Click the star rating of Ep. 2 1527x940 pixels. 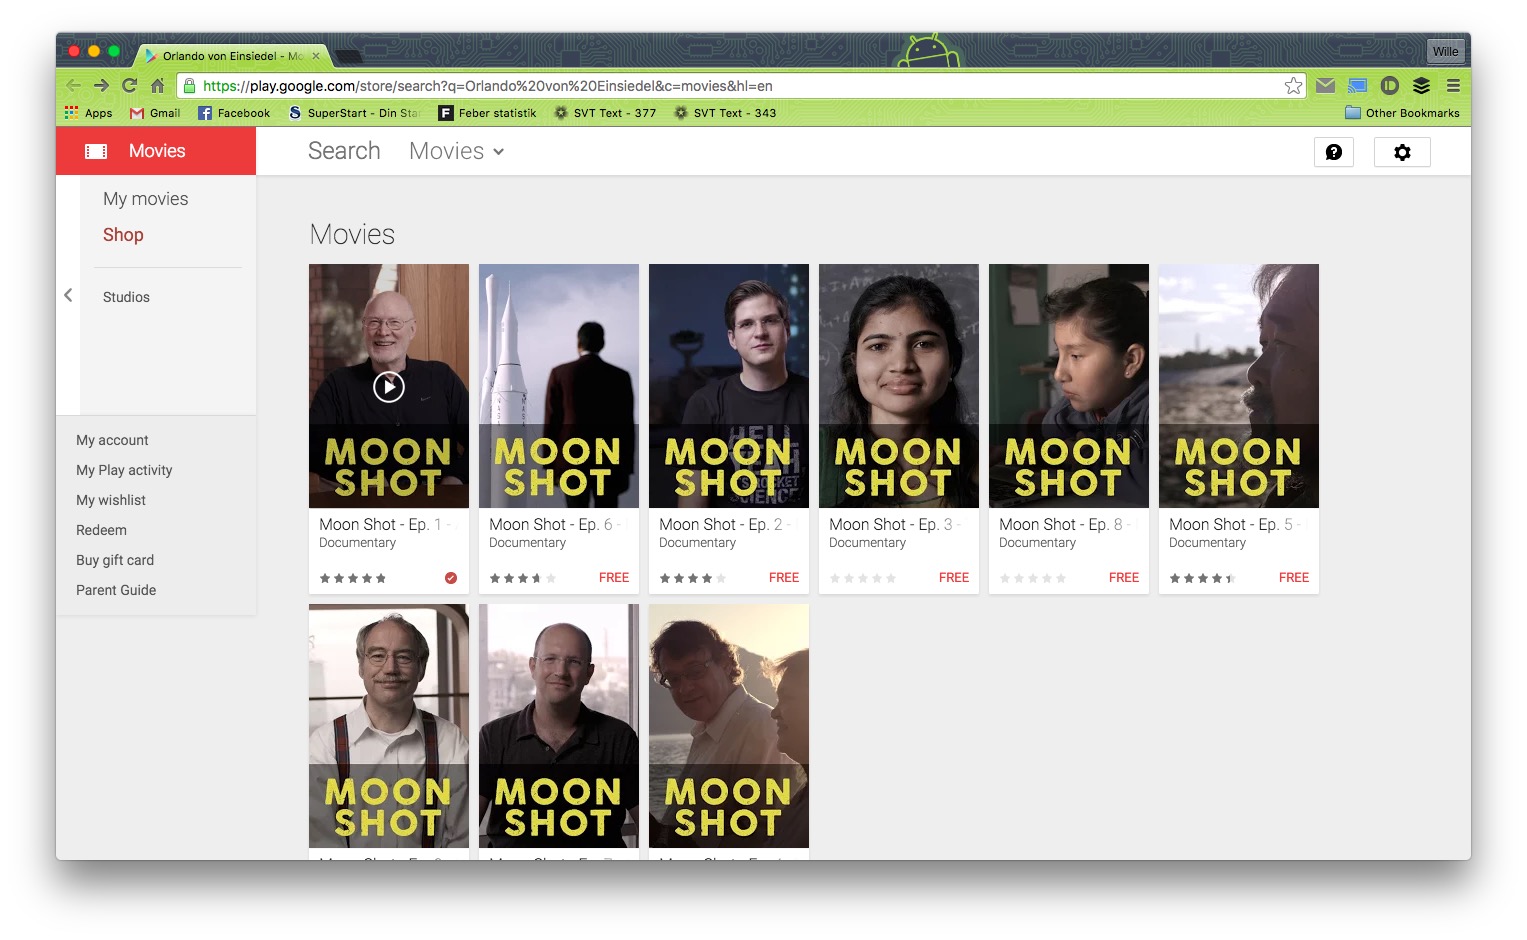(693, 578)
